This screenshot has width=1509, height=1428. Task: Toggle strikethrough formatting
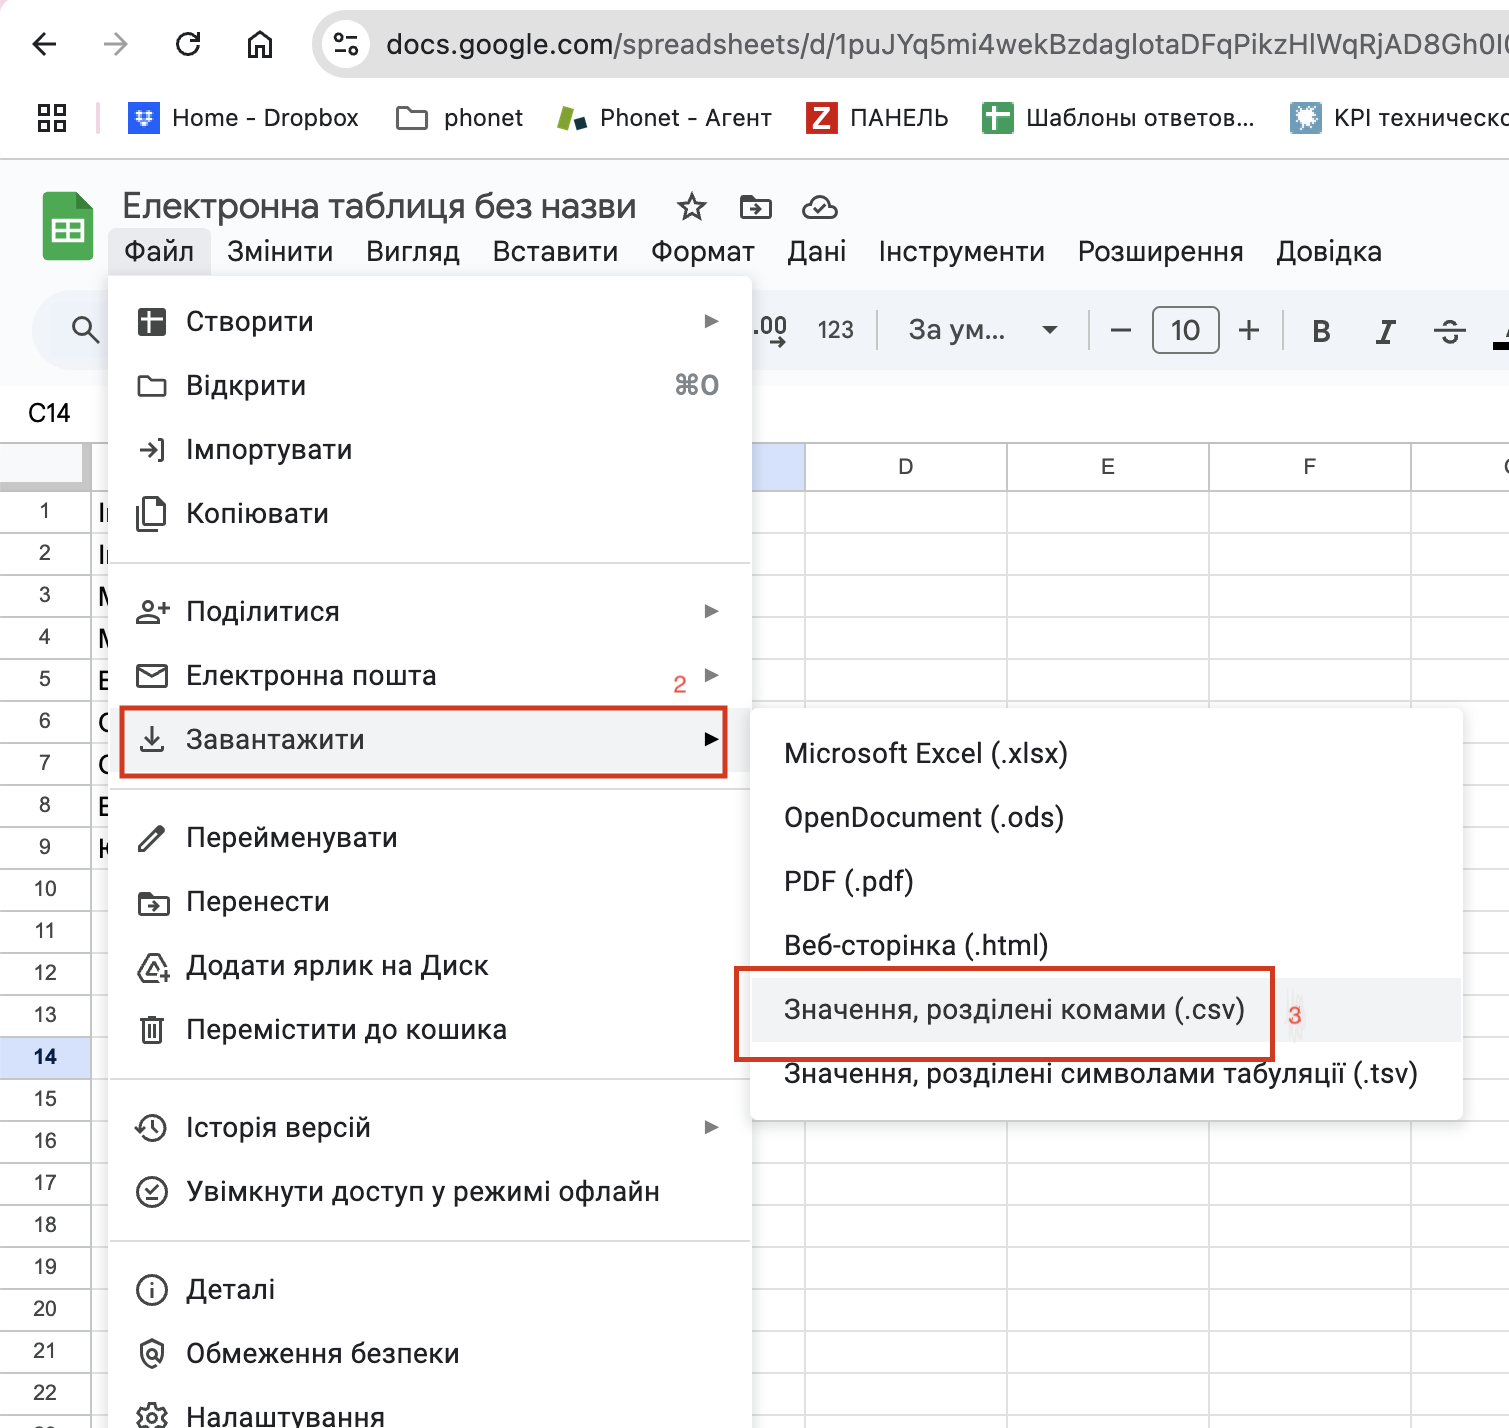(1449, 331)
